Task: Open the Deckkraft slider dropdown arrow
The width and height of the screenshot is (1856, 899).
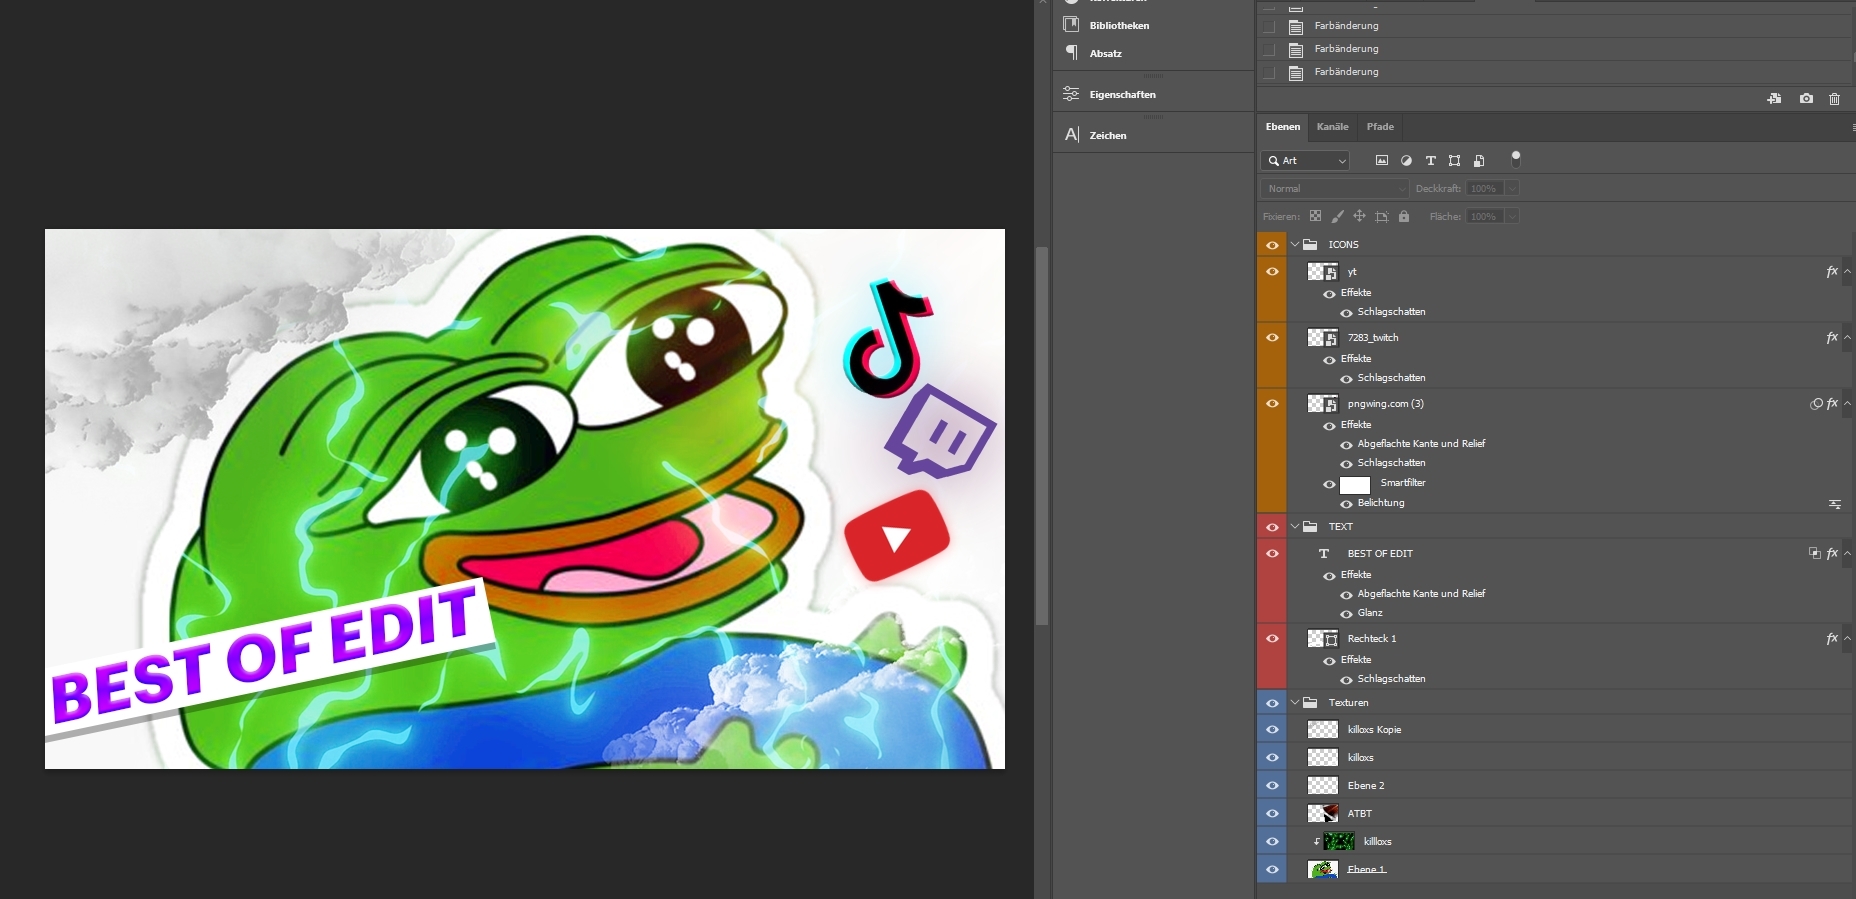Action: tap(1512, 189)
